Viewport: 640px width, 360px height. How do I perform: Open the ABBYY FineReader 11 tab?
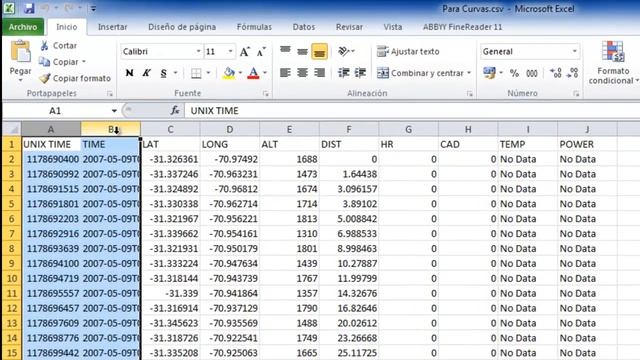point(462,27)
